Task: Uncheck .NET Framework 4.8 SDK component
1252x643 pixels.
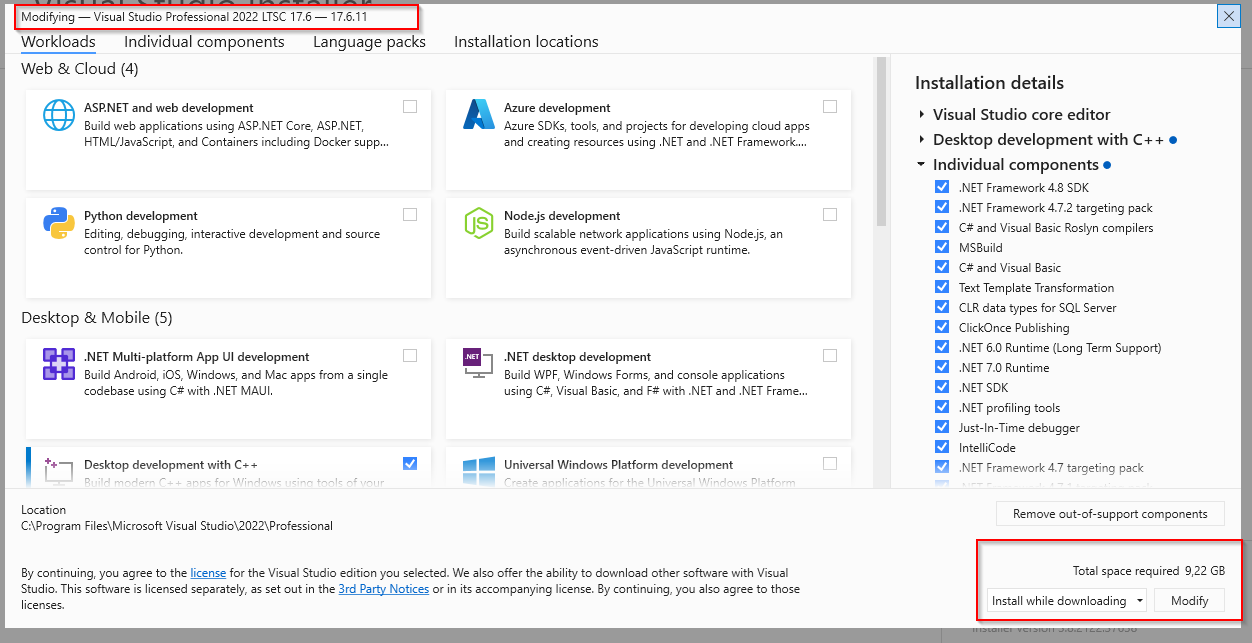Action: [x=942, y=188]
